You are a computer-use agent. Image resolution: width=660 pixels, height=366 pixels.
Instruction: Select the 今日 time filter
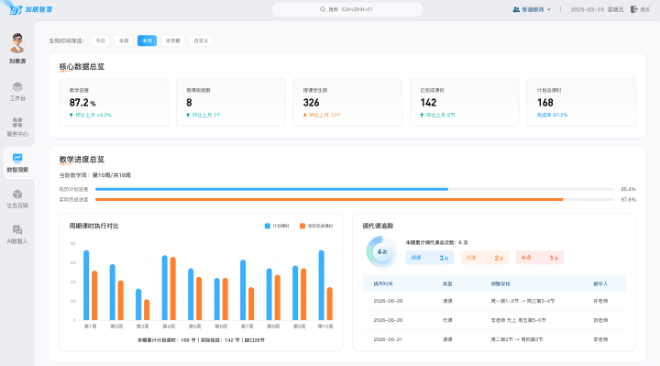tap(100, 41)
